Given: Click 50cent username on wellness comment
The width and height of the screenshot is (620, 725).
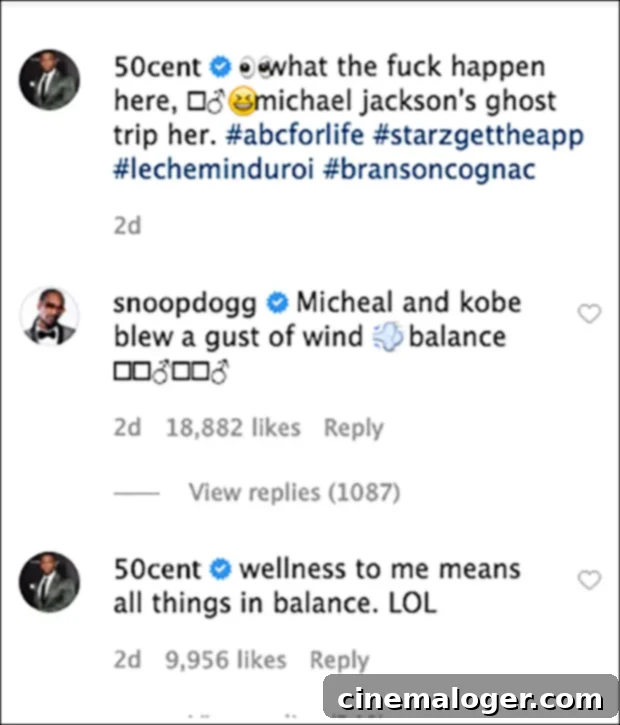Looking at the screenshot, I should 159,569.
